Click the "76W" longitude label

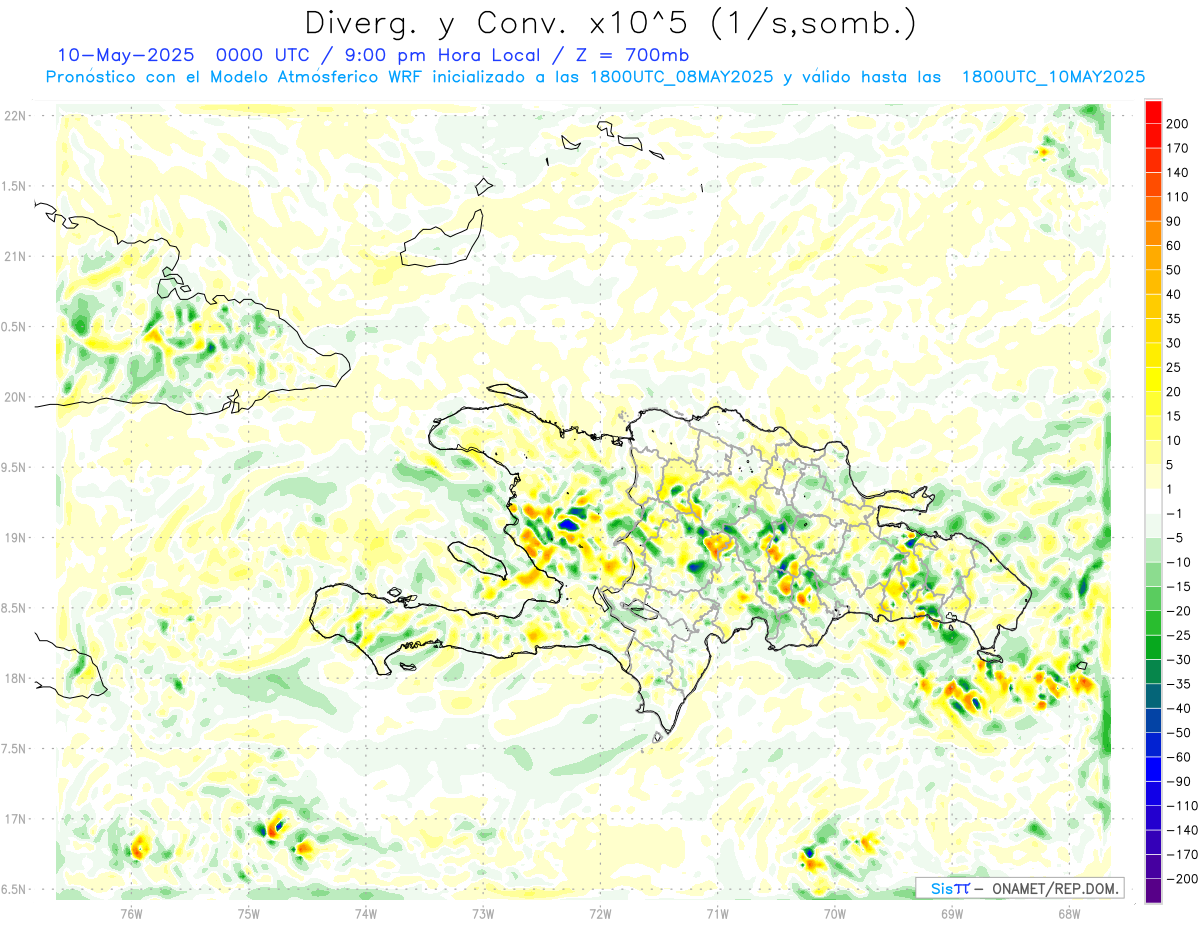pos(131,913)
